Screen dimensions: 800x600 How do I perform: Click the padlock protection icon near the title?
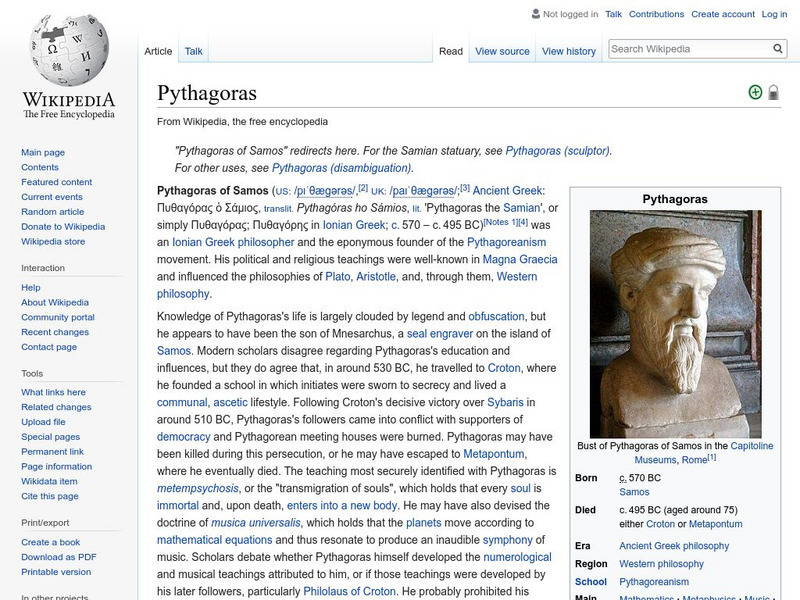pos(773,90)
